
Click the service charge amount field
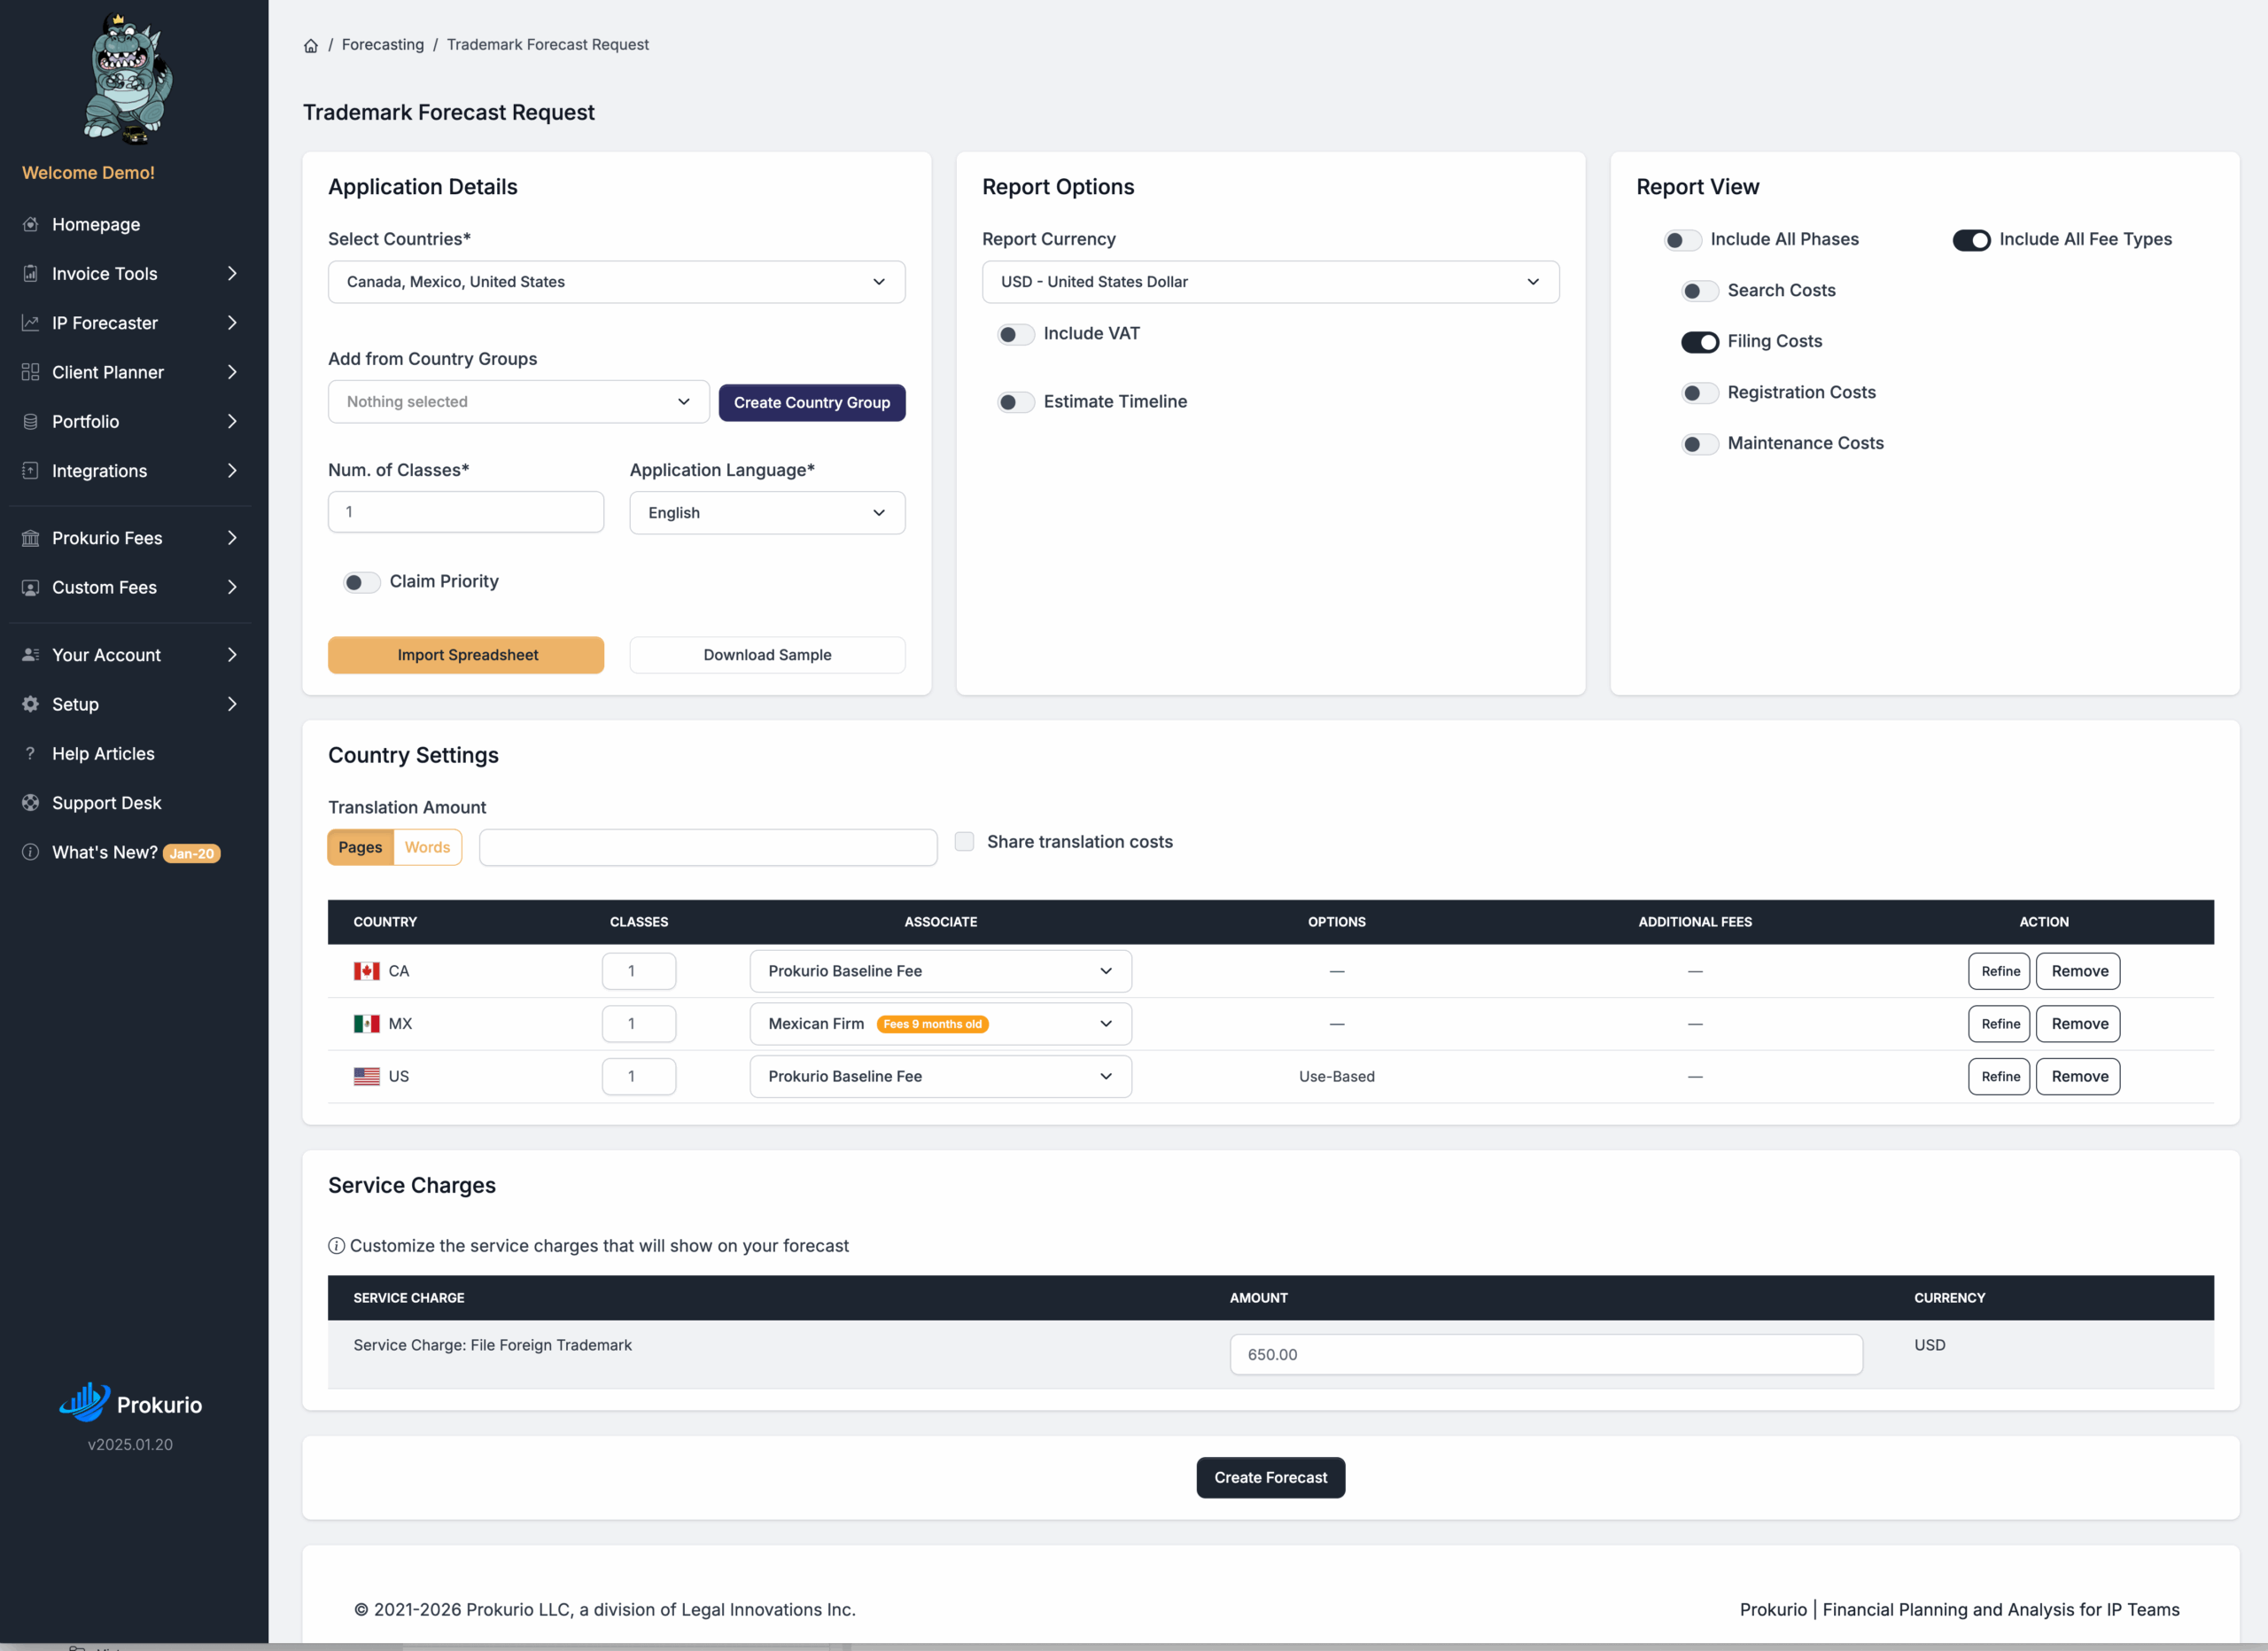click(1545, 1355)
